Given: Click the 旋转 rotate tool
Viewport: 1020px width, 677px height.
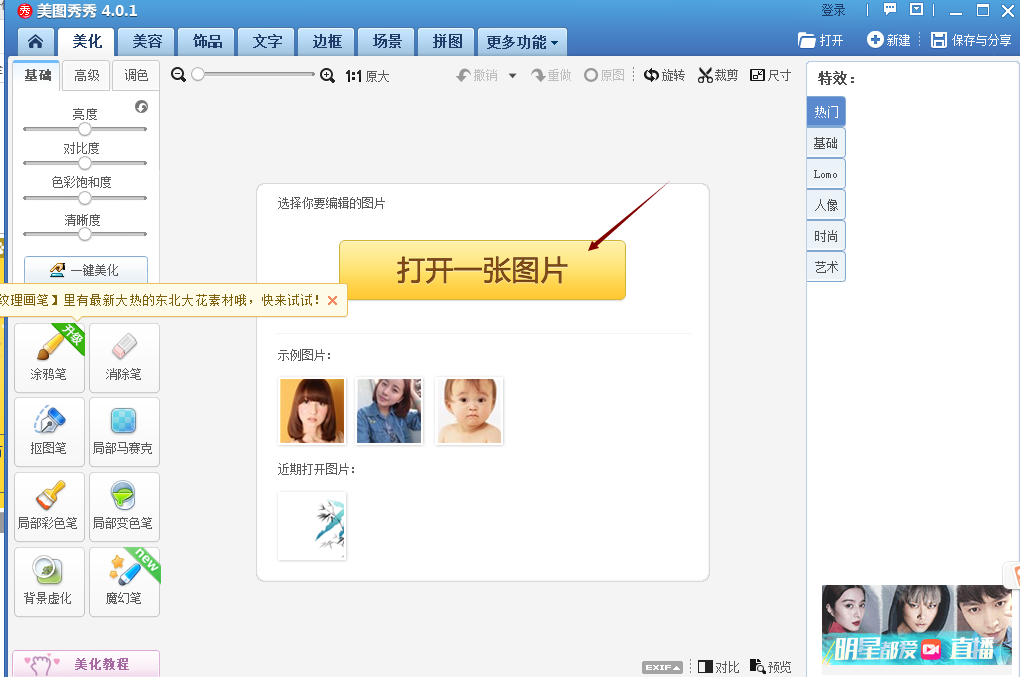Looking at the screenshot, I should pyautogui.click(x=664, y=75).
